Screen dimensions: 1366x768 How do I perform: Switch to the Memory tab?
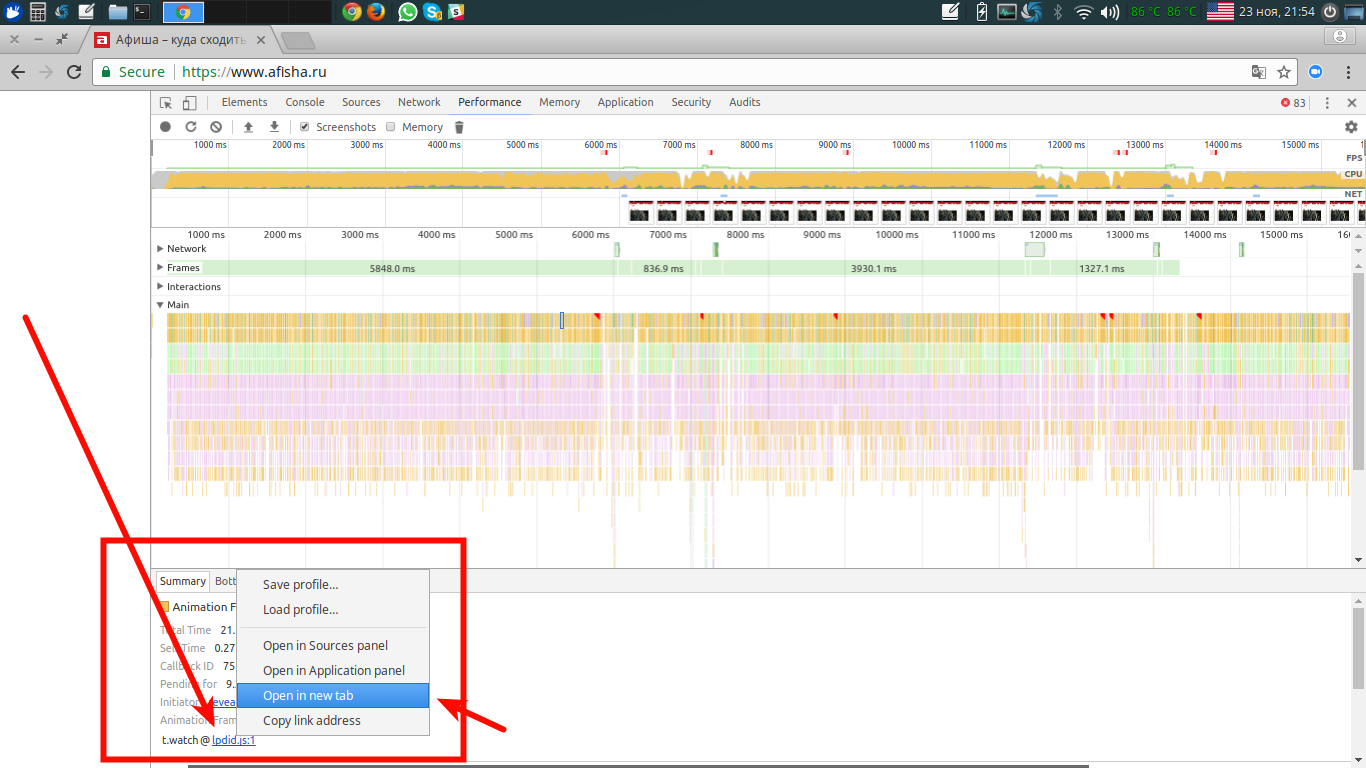tap(559, 102)
